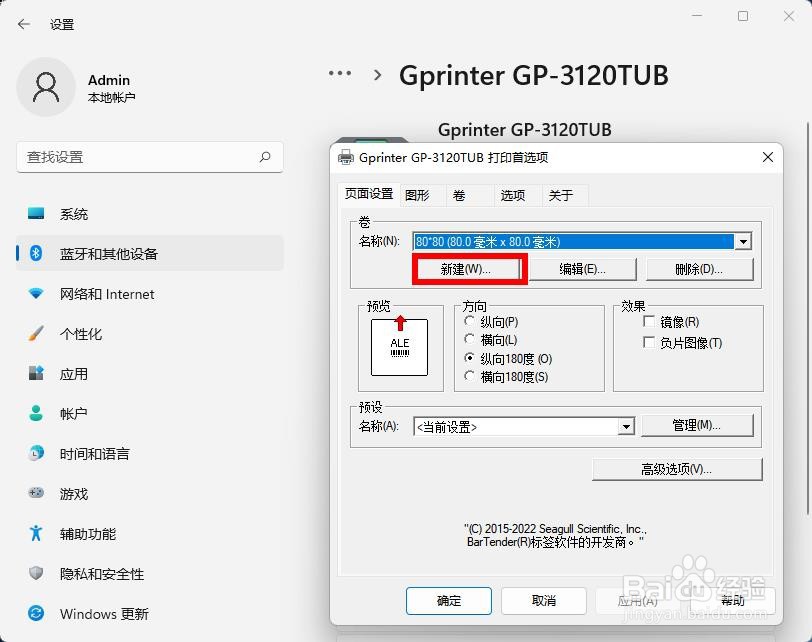Screen dimensions: 812x642
Task: Click the 查找设置 search field
Action: (x=150, y=157)
